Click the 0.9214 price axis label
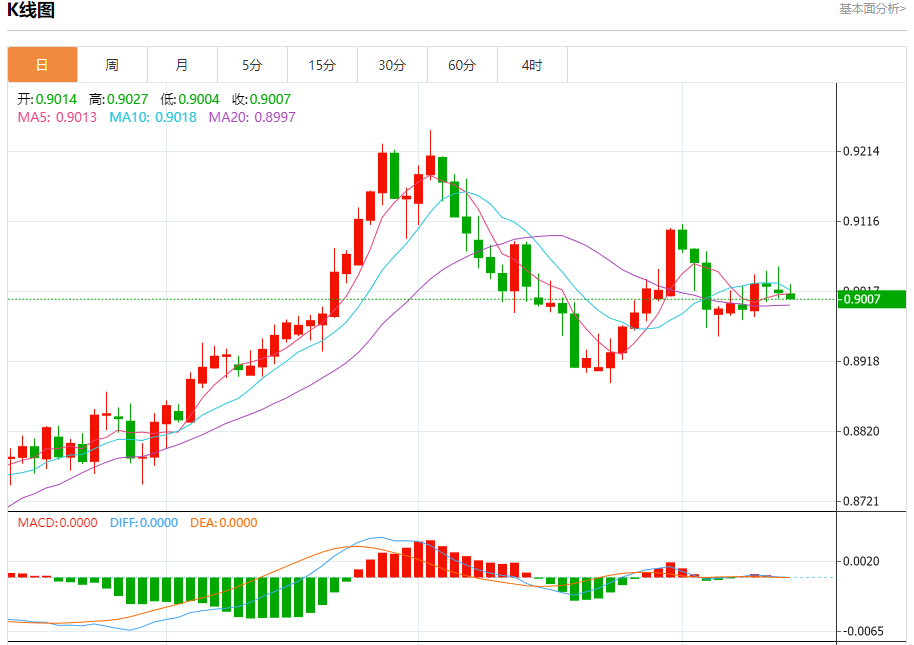 coord(861,152)
